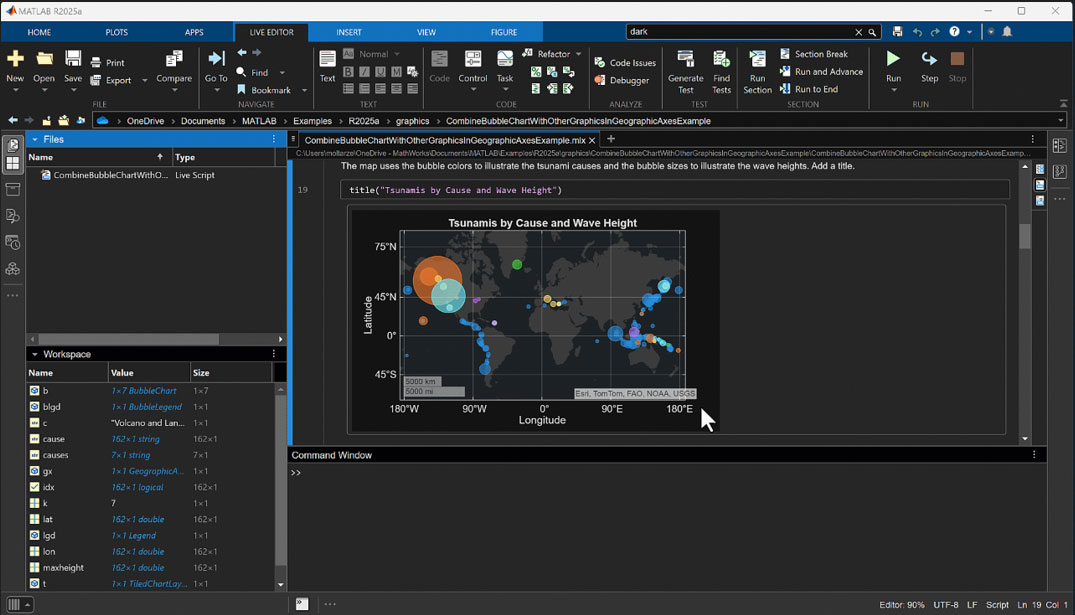Switch to the VIEW ribbon tab

(x=427, y=31)
